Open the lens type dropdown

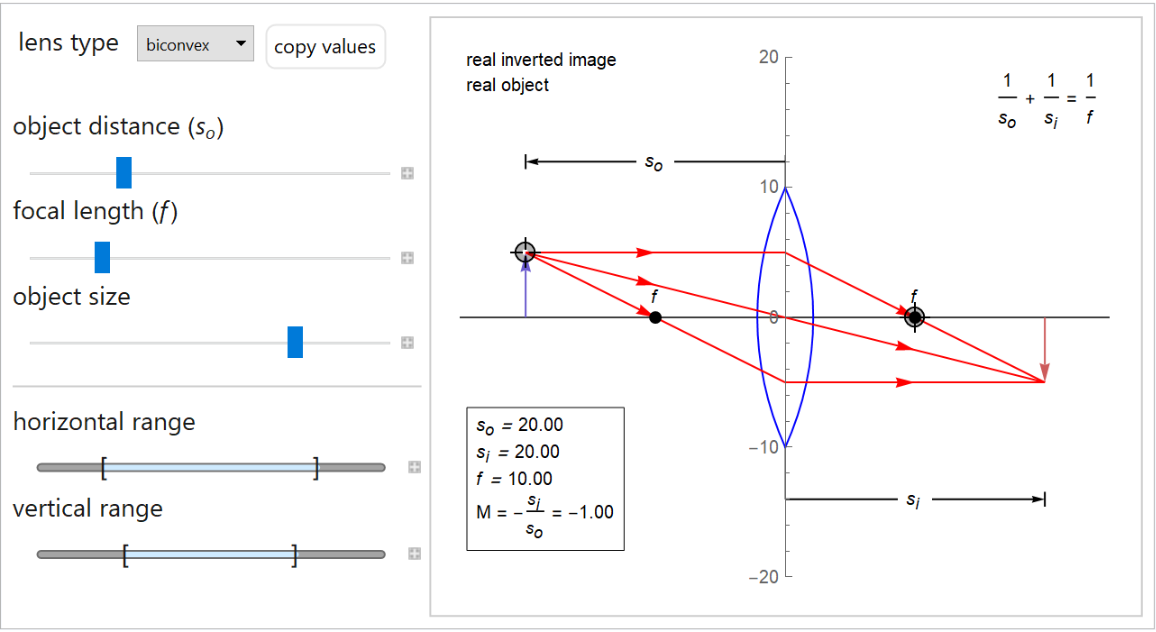195,44
